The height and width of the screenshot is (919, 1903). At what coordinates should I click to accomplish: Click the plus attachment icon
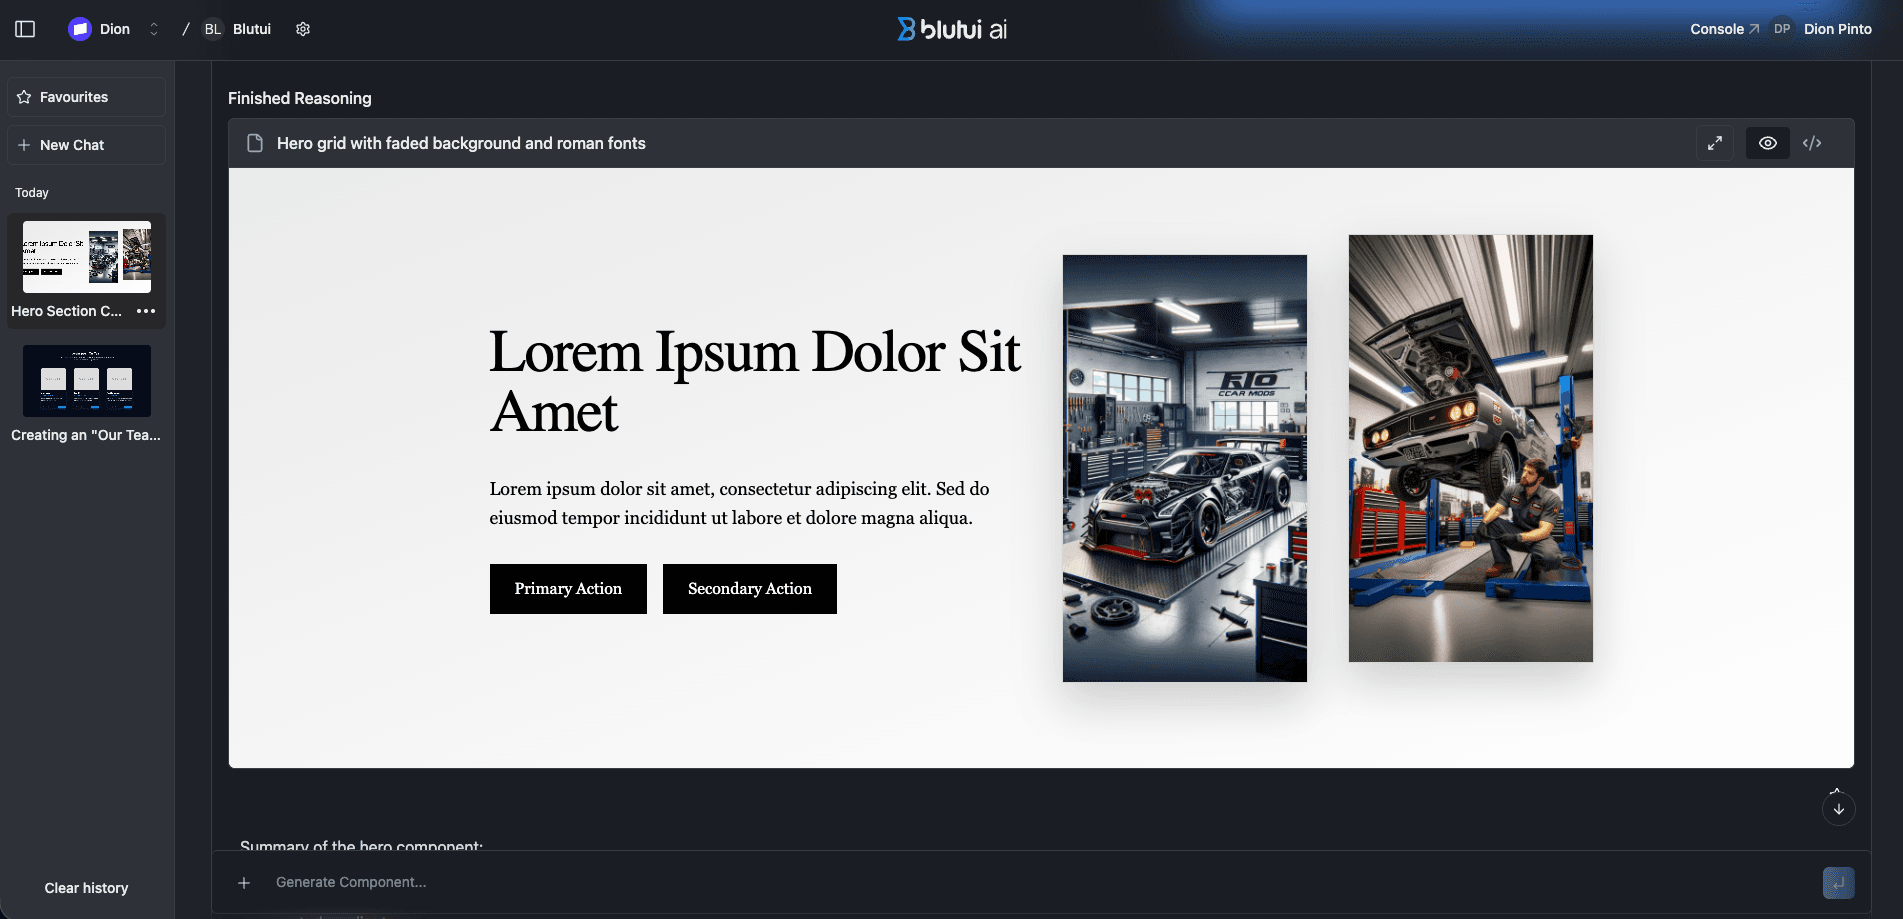click(244, 882)
